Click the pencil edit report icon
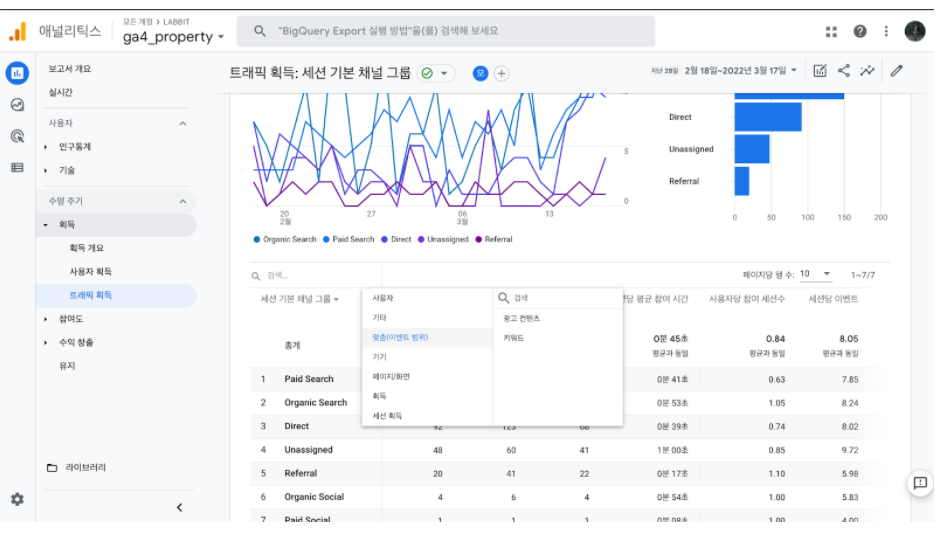 [x=897, y=71]
